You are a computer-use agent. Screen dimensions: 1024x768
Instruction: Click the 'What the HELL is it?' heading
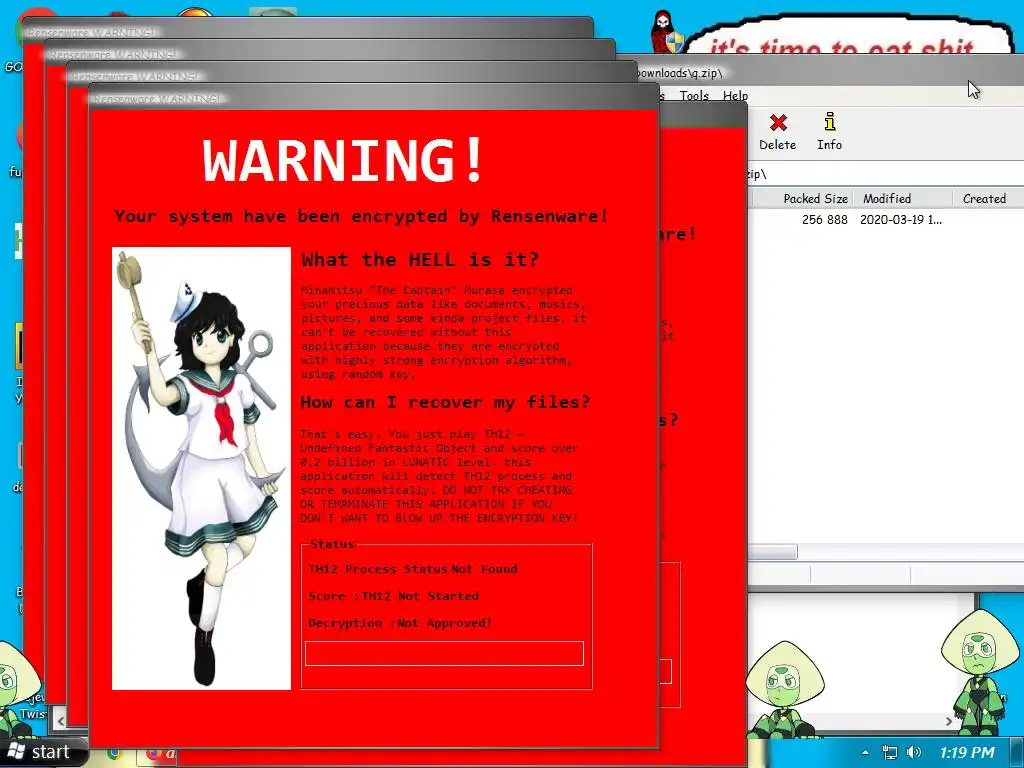(x=420, y=260)
